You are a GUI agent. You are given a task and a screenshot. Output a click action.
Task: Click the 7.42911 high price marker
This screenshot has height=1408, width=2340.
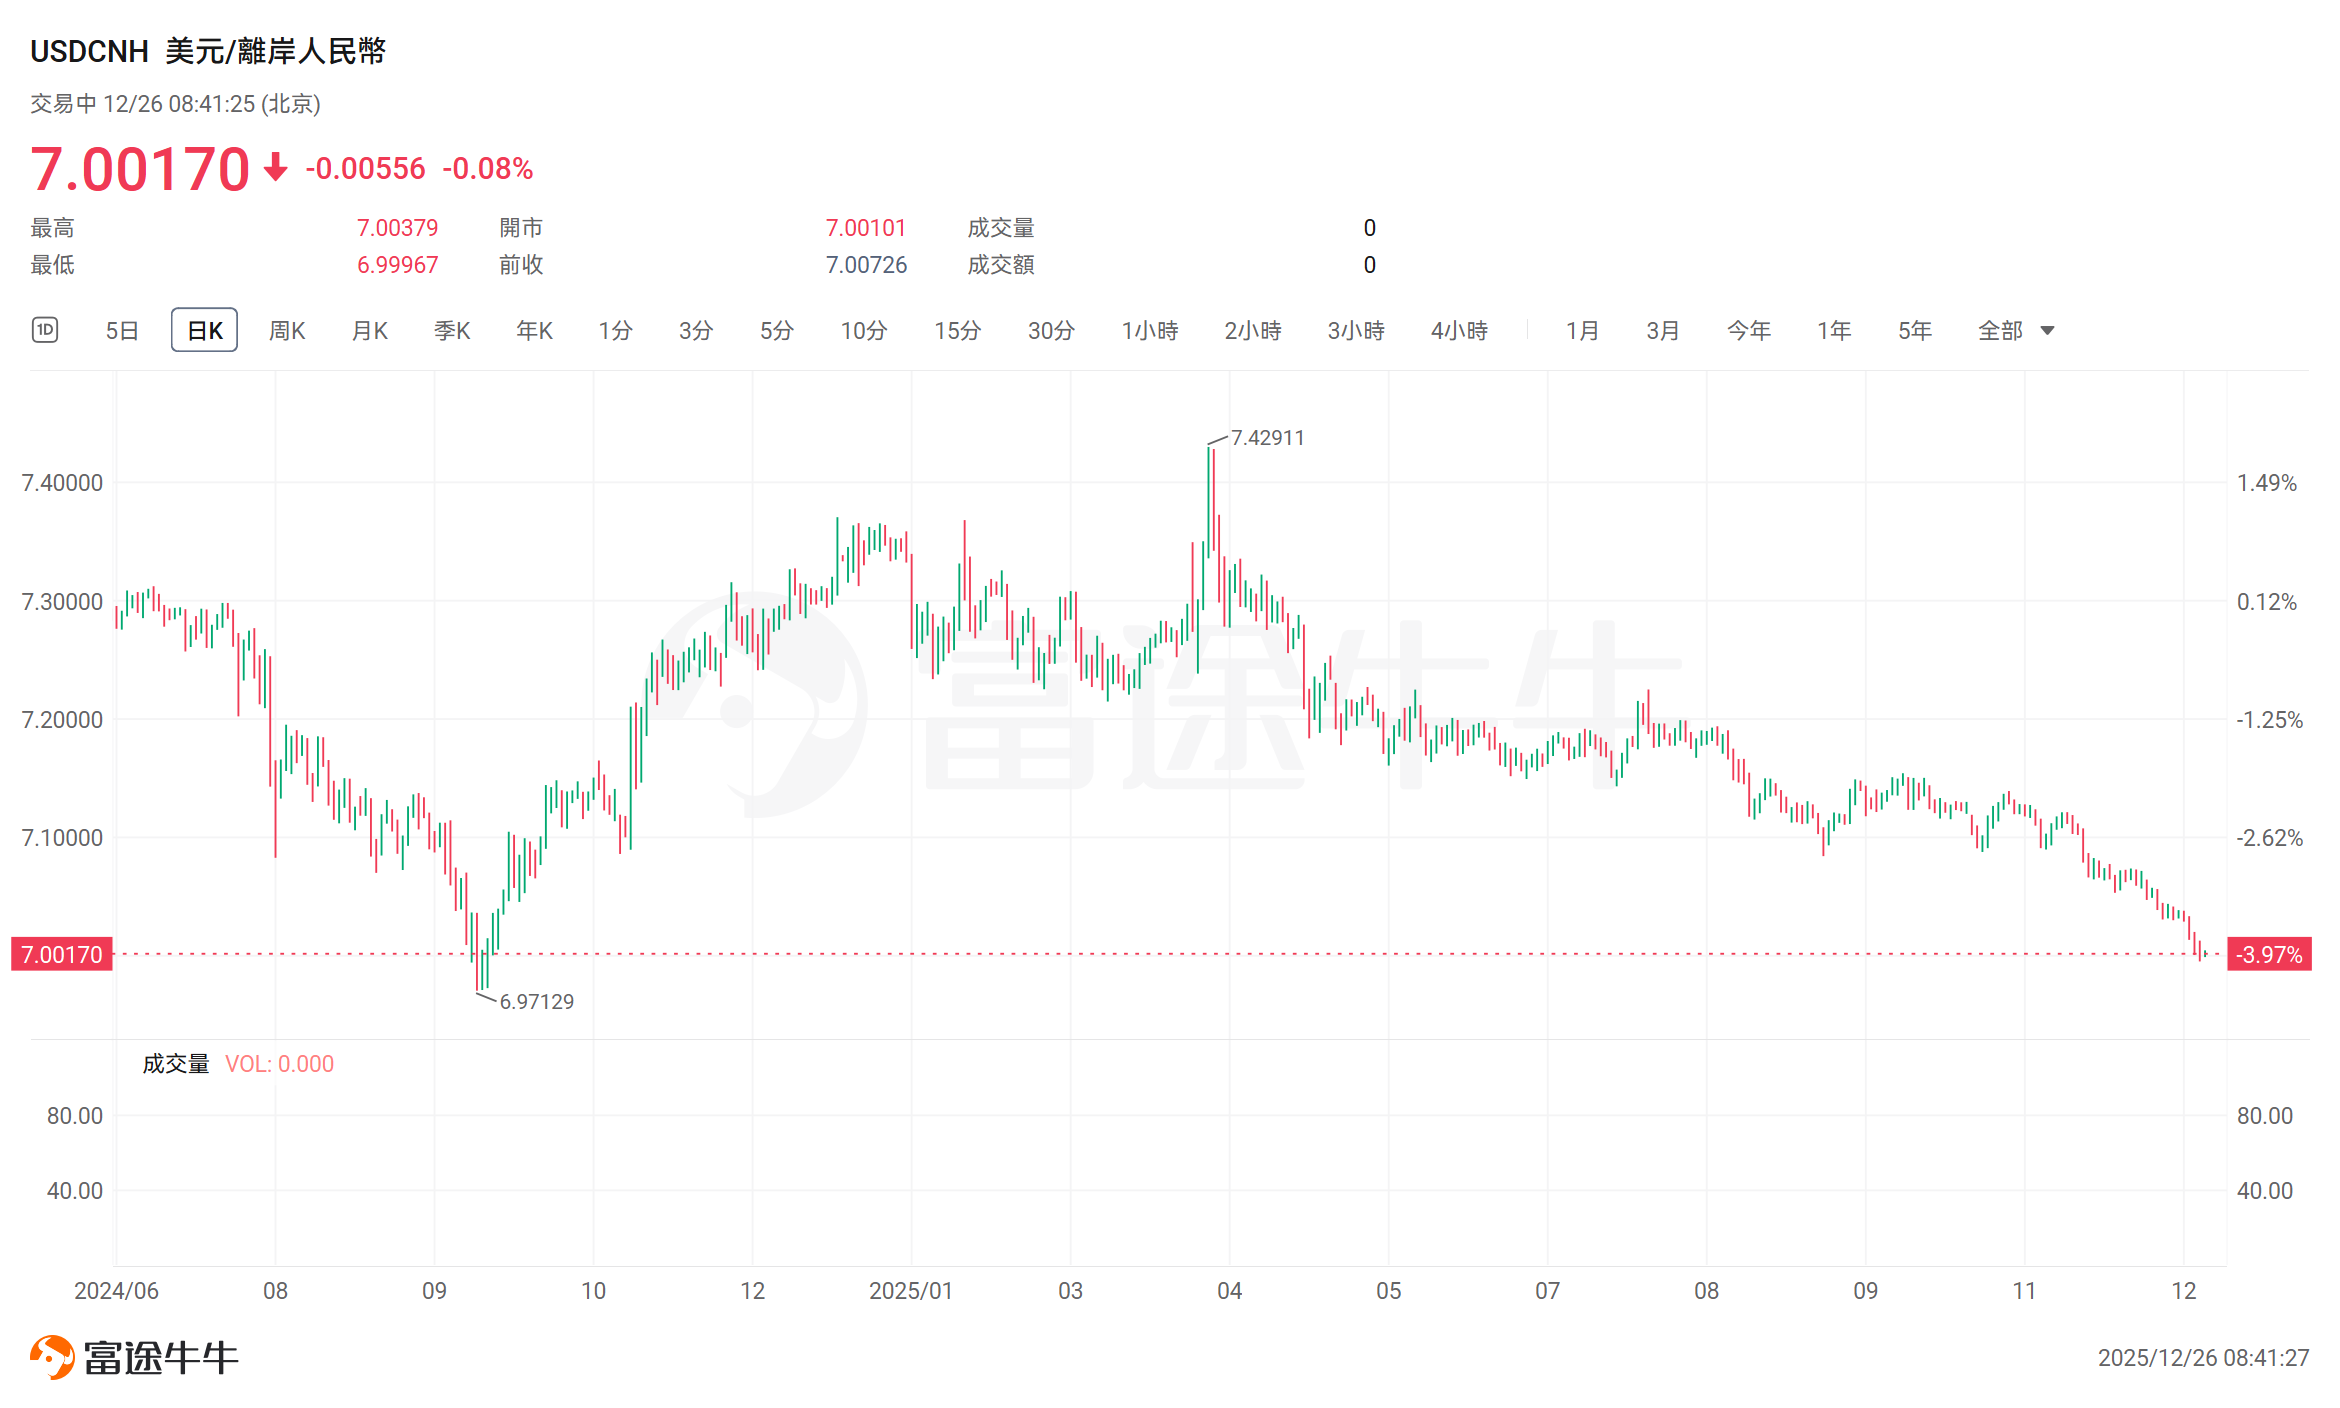pyautogui.click(x=1267, y=438)
